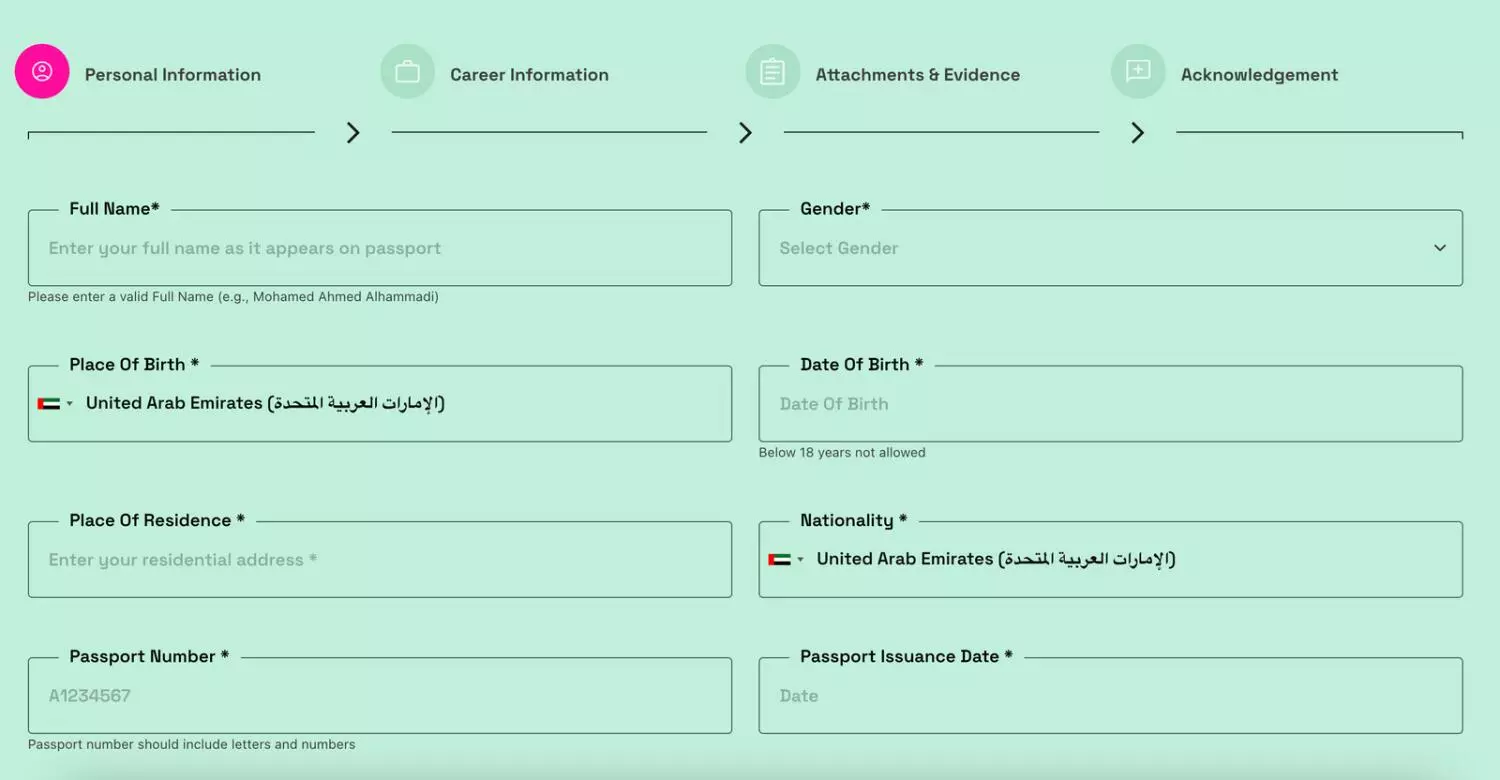The width and height of the screenshot is (1500, 780).
Task: Click the Acknowledgement chat bubble icon
Action: coord(1138,72)
